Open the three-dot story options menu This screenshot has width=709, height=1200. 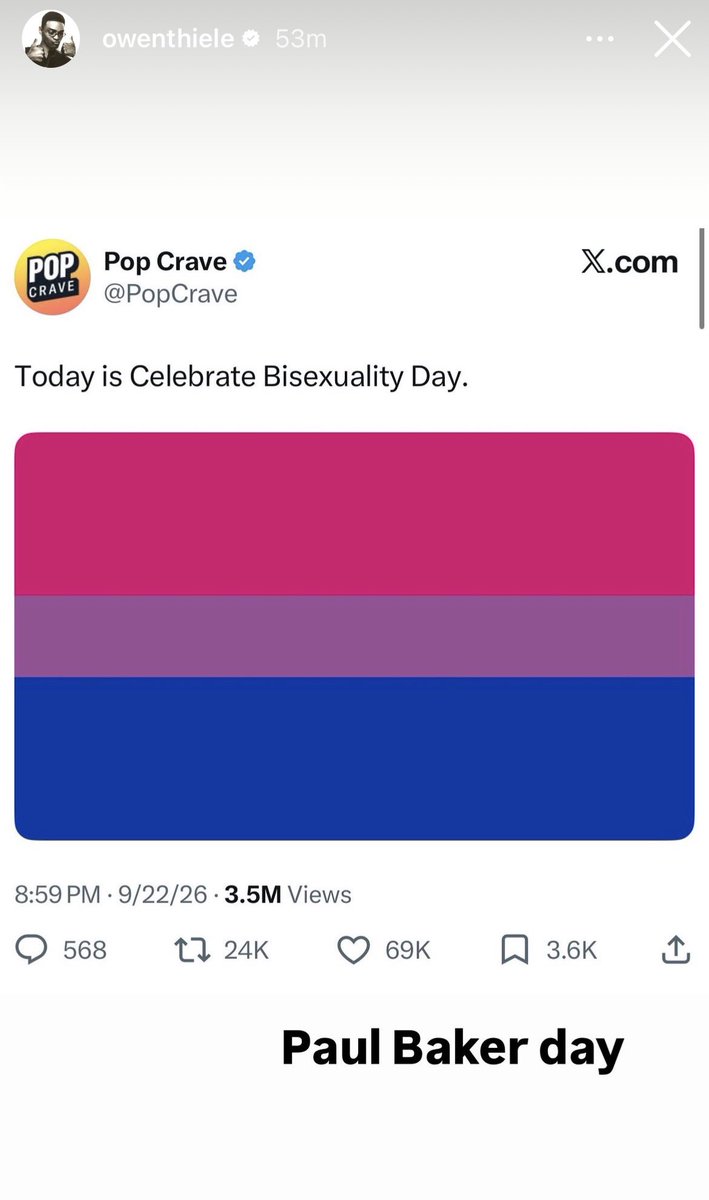coord(599,39)
